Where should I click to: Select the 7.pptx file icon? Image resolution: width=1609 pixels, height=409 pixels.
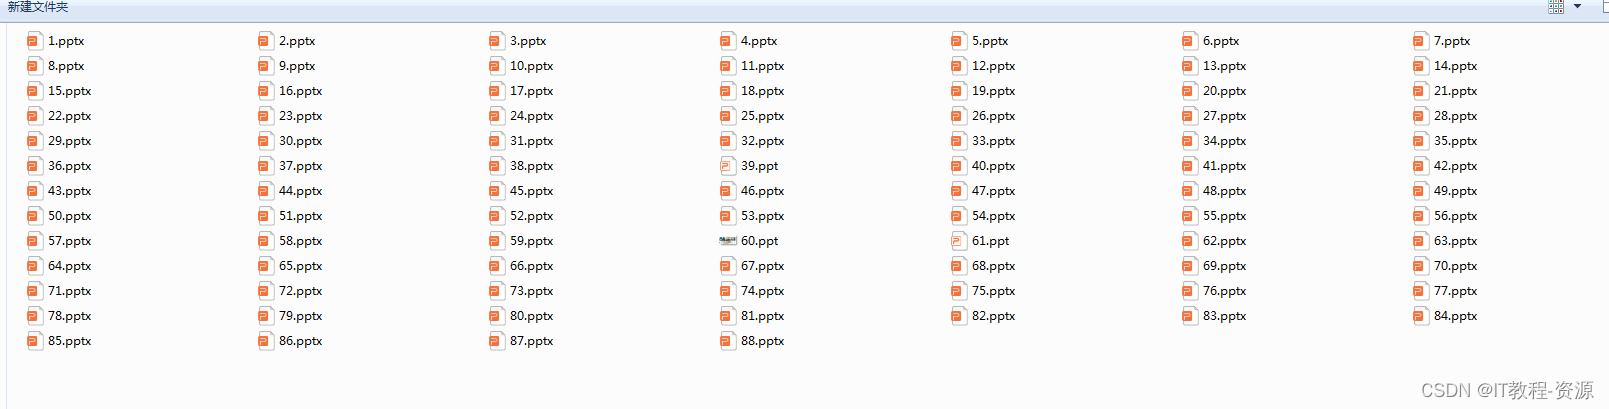click(1420, 41)
